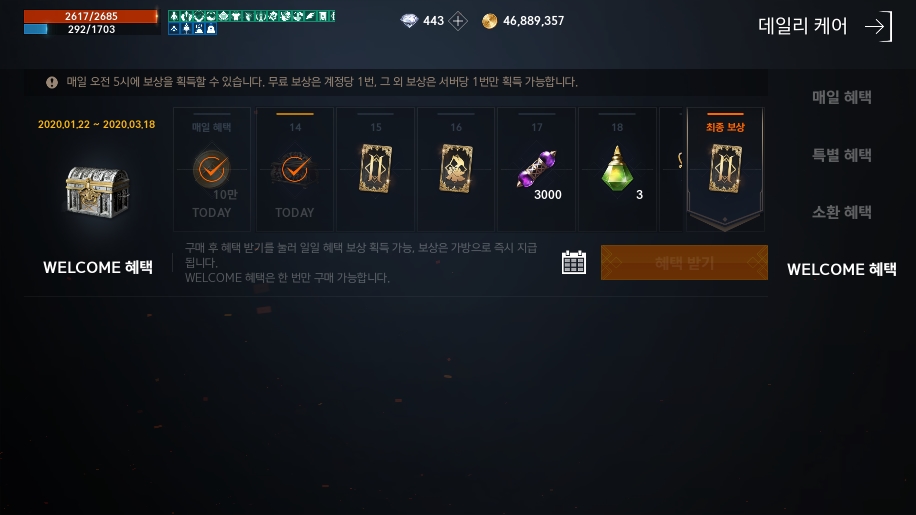Image resolution: width=916 pixels, height=515 pixels.
Task: Go to the 소환 혜택 tab
Action: tap(841, 212)
